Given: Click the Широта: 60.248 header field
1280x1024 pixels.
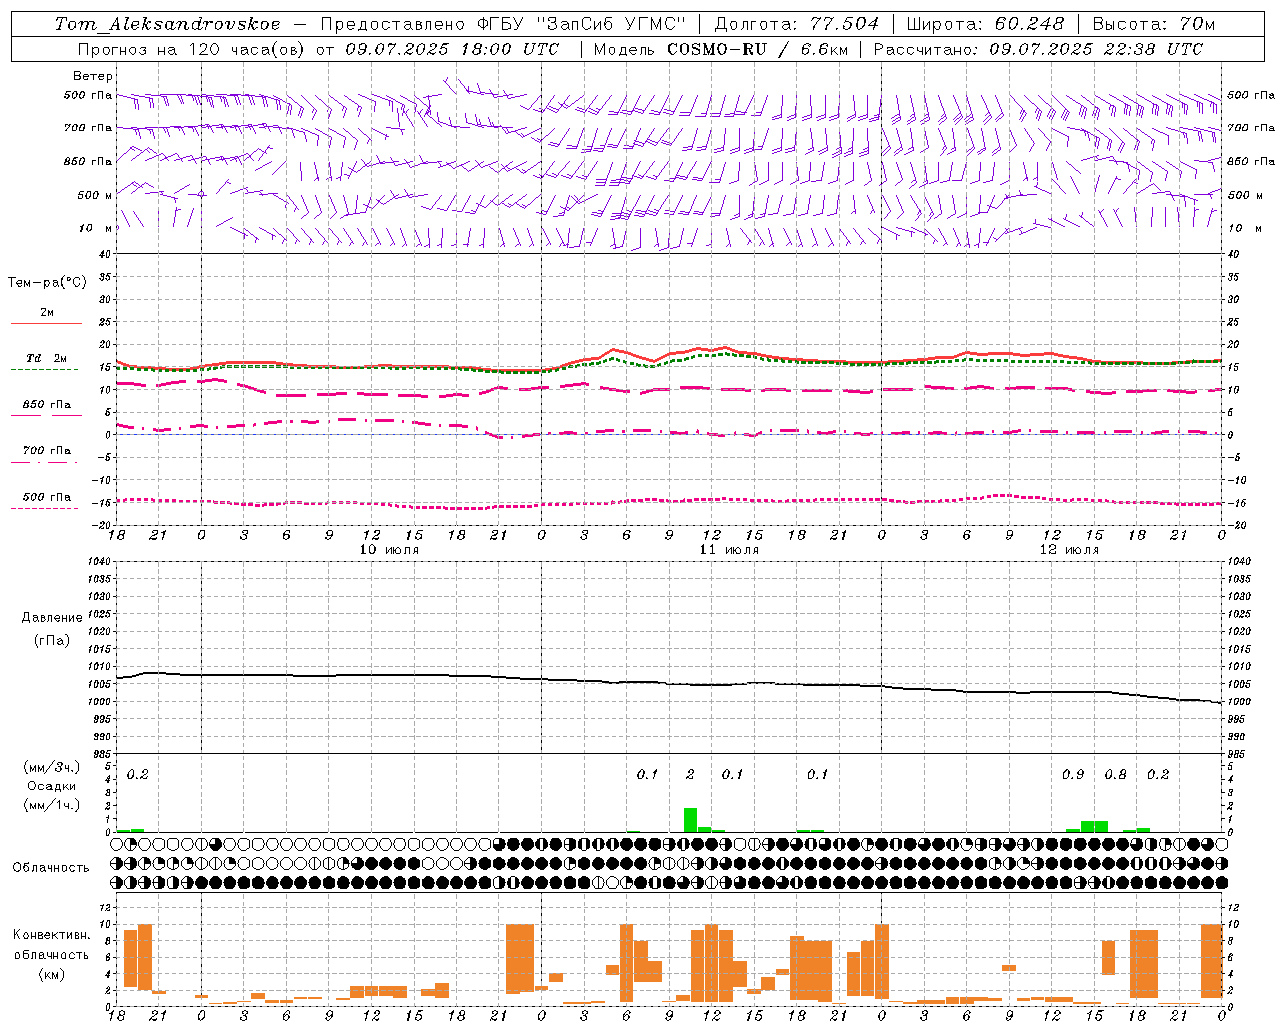Looking at the screenshot, I should point(985,24).
